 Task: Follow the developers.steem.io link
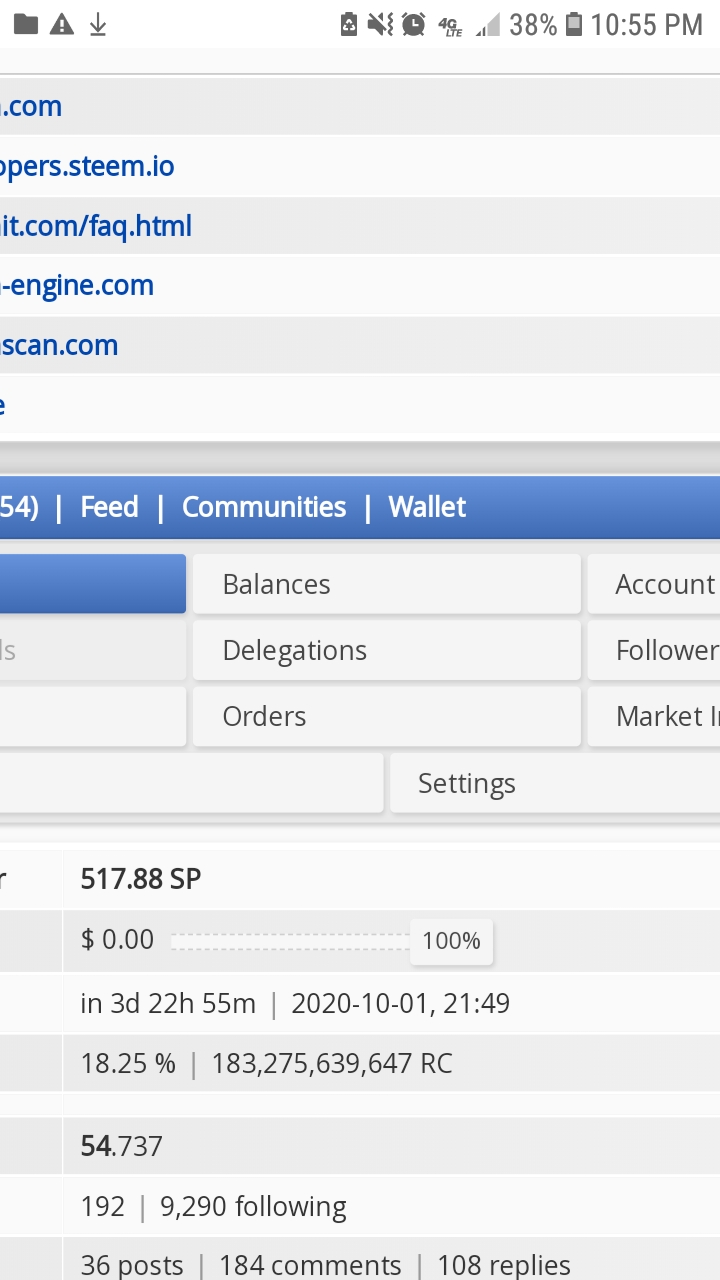87,166
